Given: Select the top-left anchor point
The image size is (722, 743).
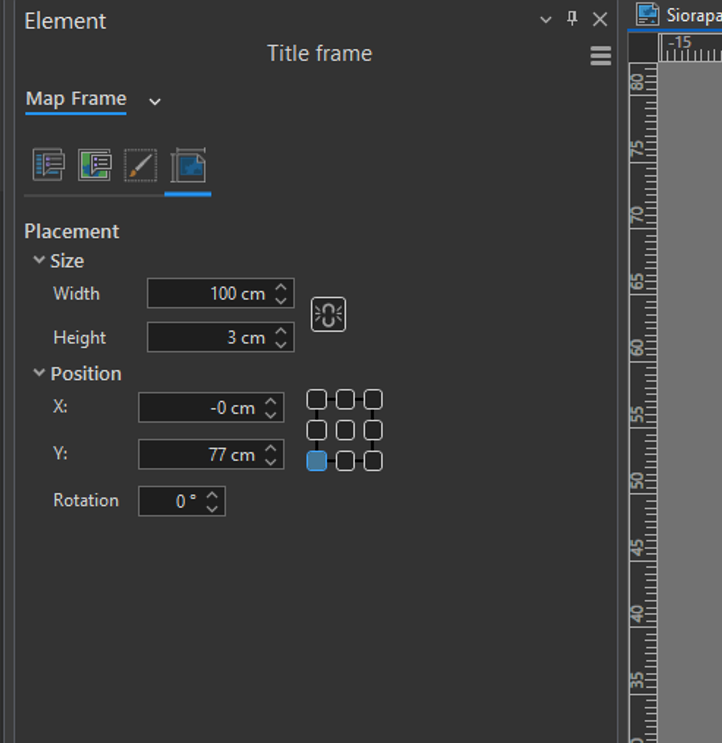Looking at the screenshot, I should pos(316,400).
